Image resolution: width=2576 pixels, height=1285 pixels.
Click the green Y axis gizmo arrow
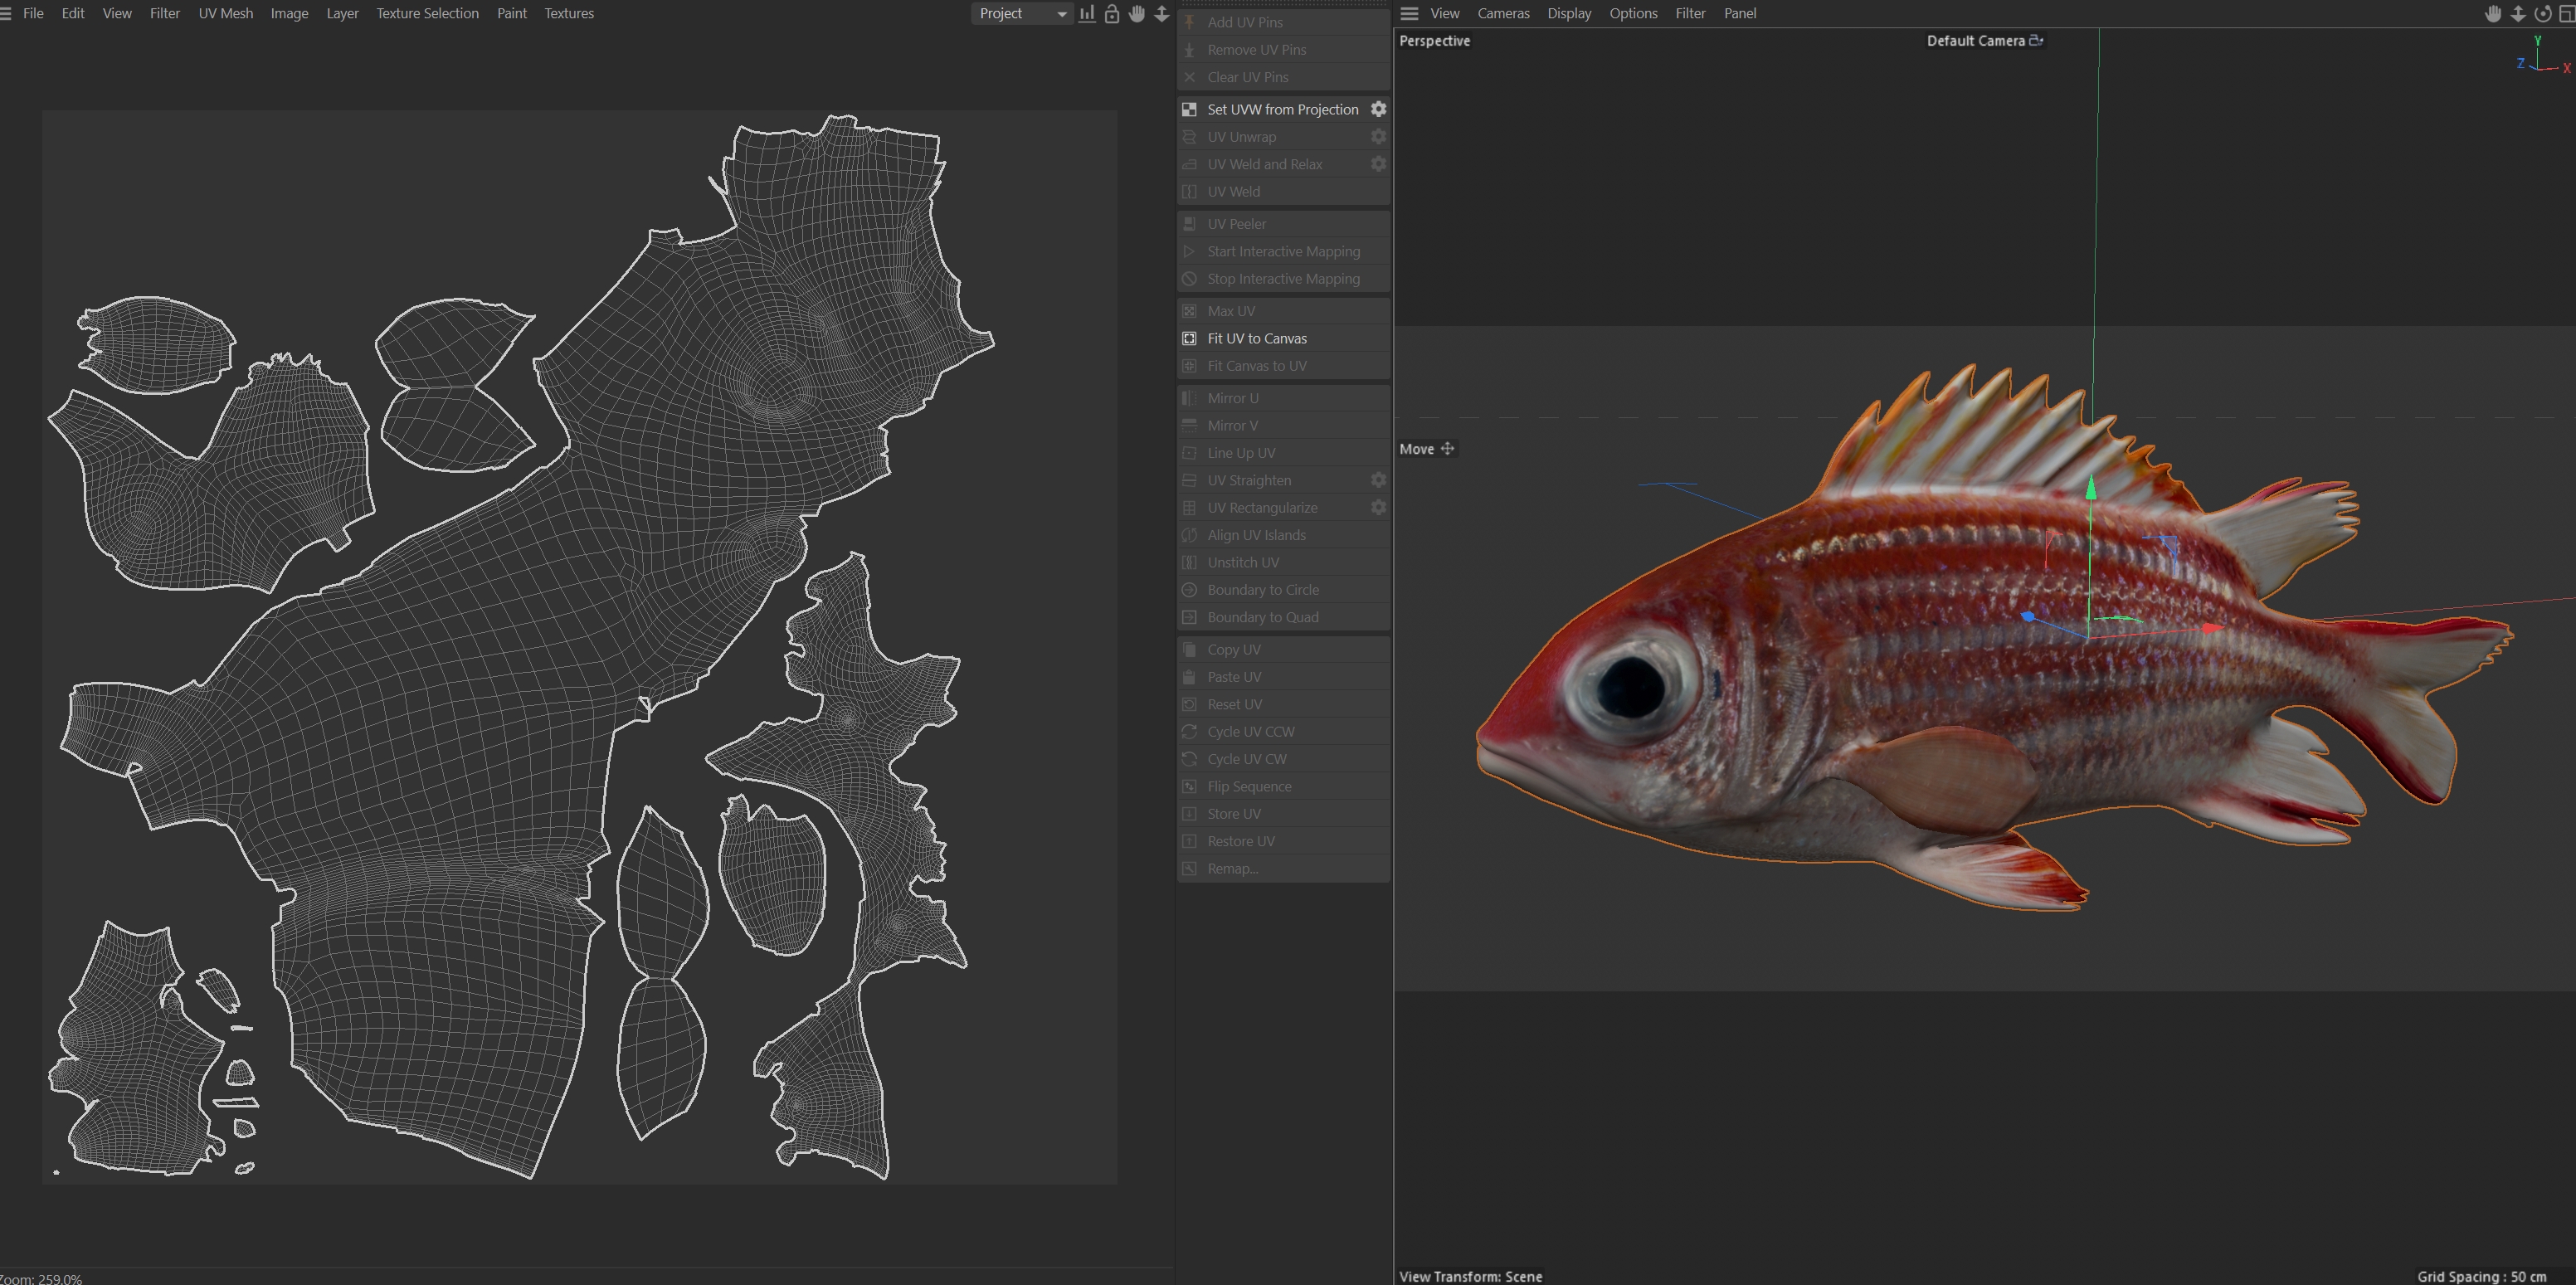(x=2091, y=488)
